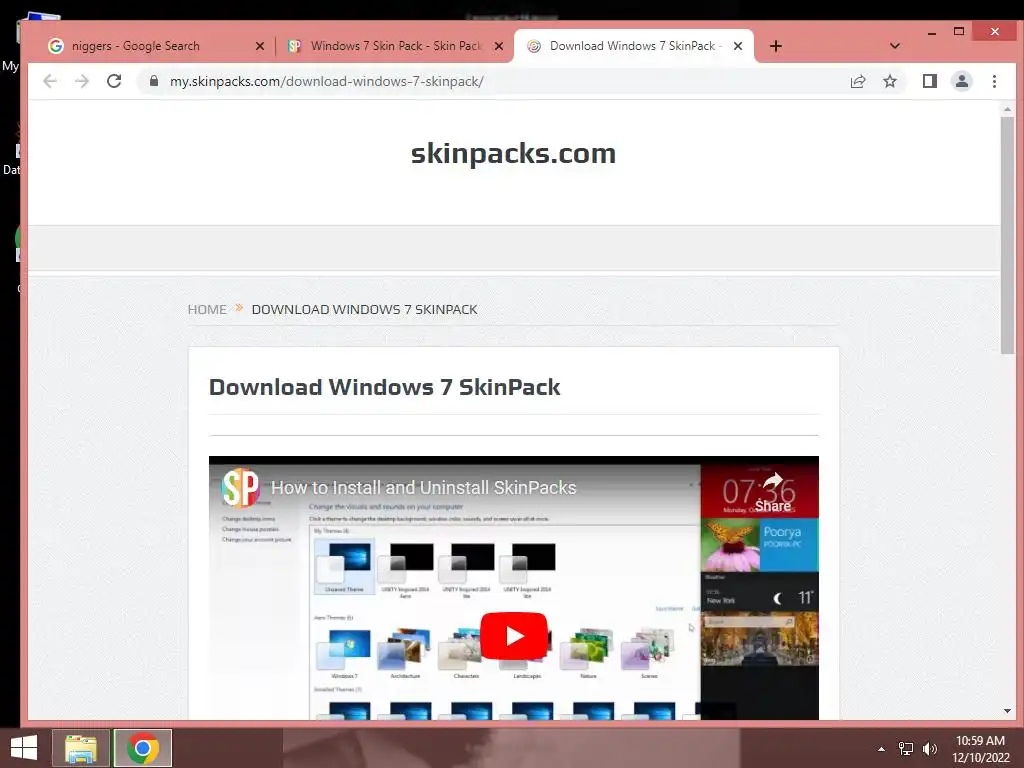
Task: Go to the HOME breadcrumb link
Action: (x=207, y=310)
